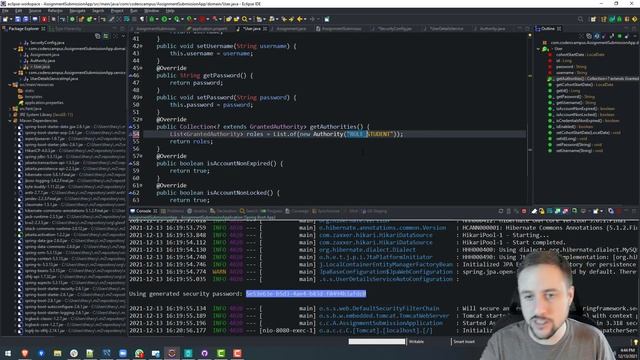Image resolution: width=640 pixels, height=360 pixels.
Task: Toggle Hide Fields in the Outline toolbar
Action: click(604, 36)
